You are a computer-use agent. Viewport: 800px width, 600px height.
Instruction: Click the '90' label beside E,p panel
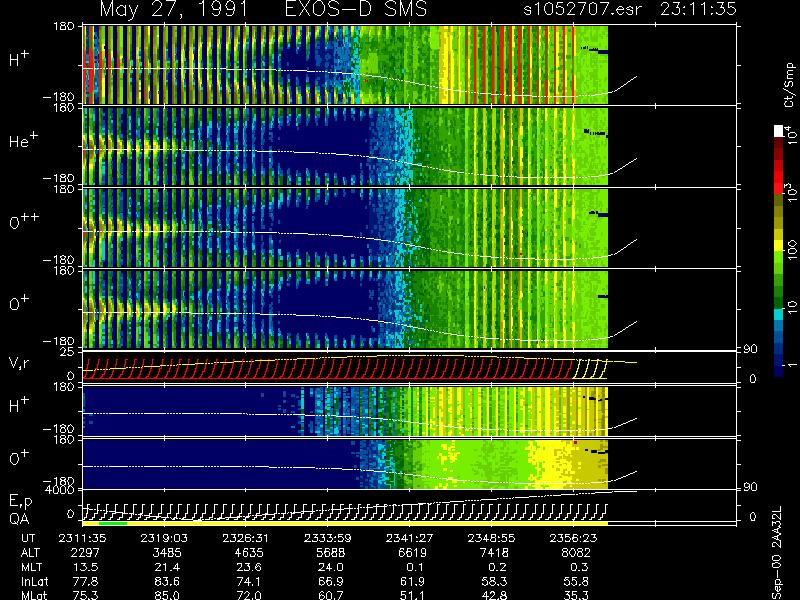click(x=751, y=488)
